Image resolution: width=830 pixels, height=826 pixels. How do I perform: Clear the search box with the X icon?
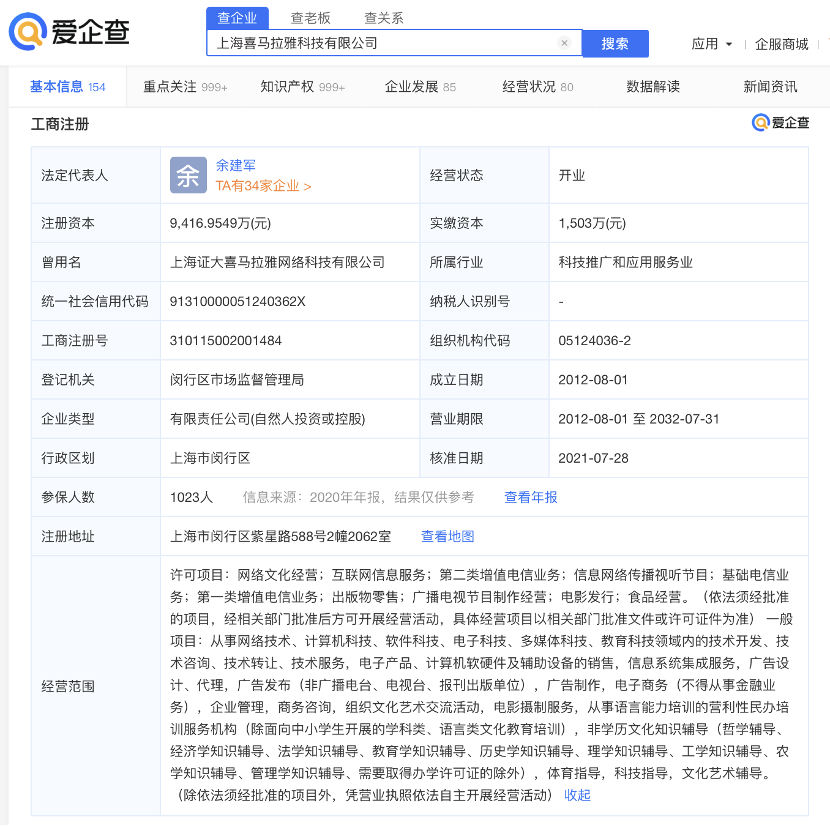tap(564, 43)
